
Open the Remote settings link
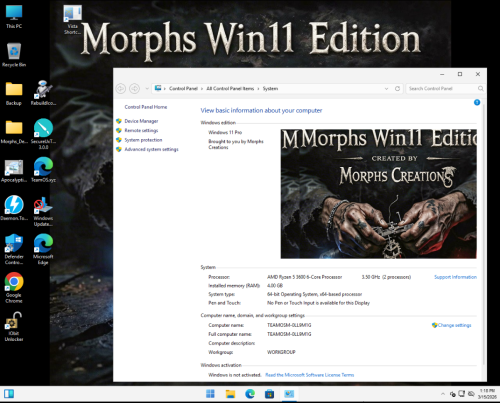click(141, 130)
